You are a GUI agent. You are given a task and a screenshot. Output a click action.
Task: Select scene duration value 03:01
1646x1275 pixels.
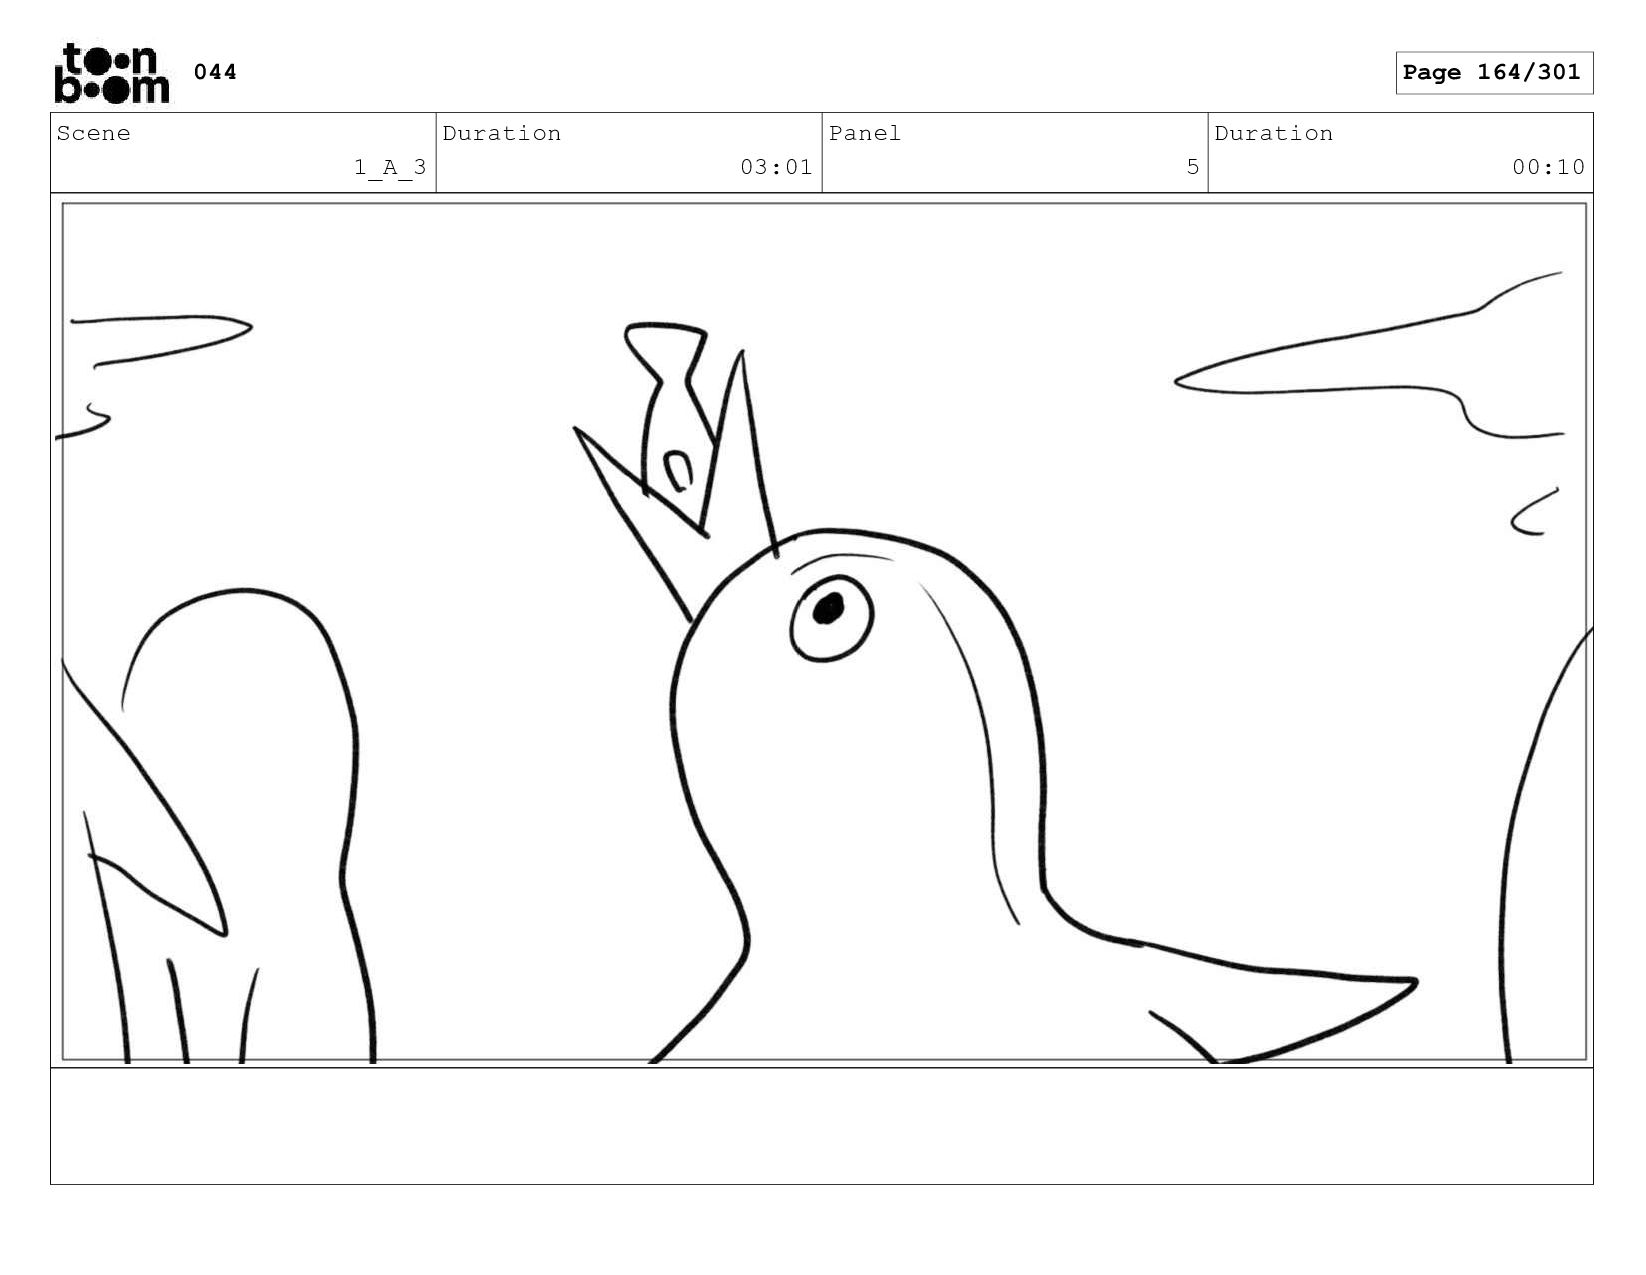tap(776, 167)
